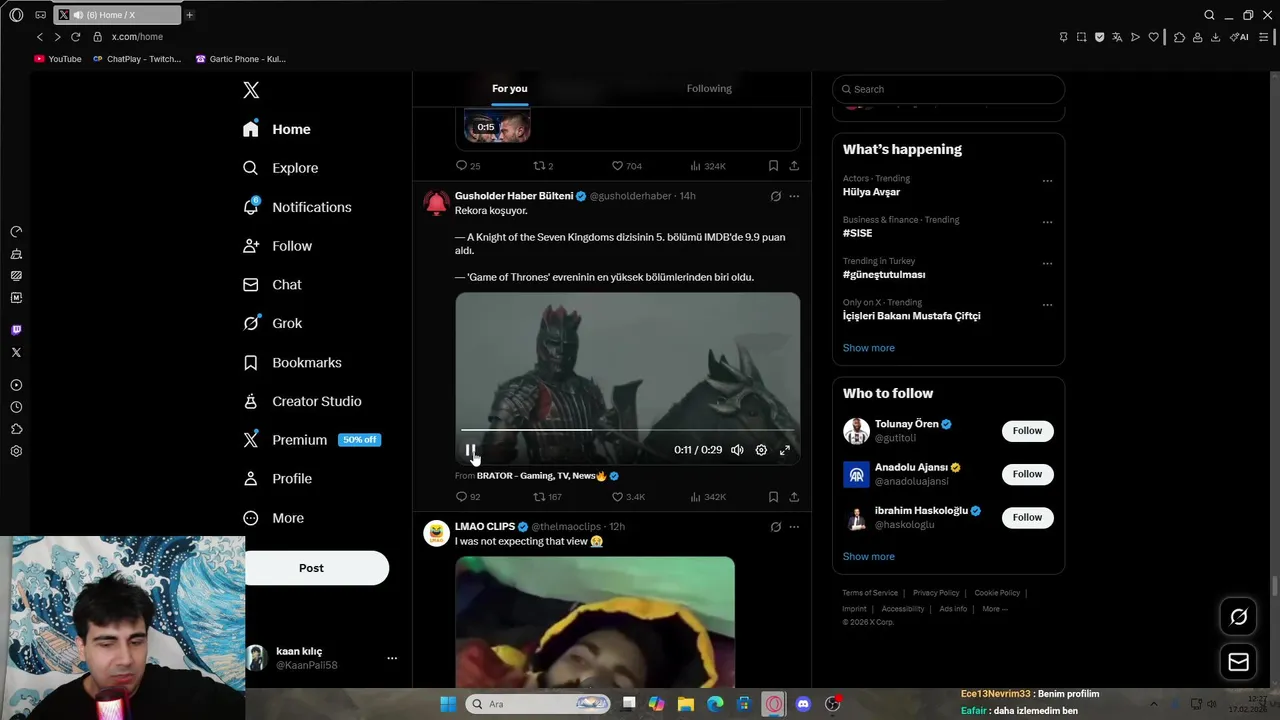Bookmark the Gusholder Haber Bülteni post
This screenshot has height=720, width=1280.
point(773,497)
